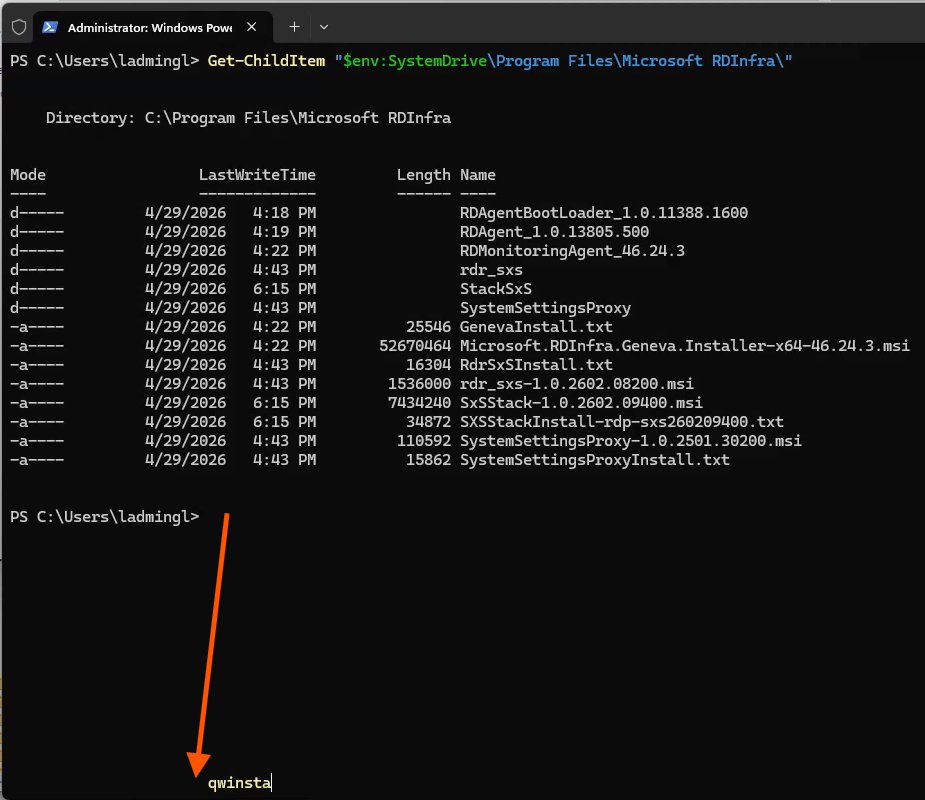Expand the new tab profile dropdown
Screen dimensions: 925x800
point(324,27)
